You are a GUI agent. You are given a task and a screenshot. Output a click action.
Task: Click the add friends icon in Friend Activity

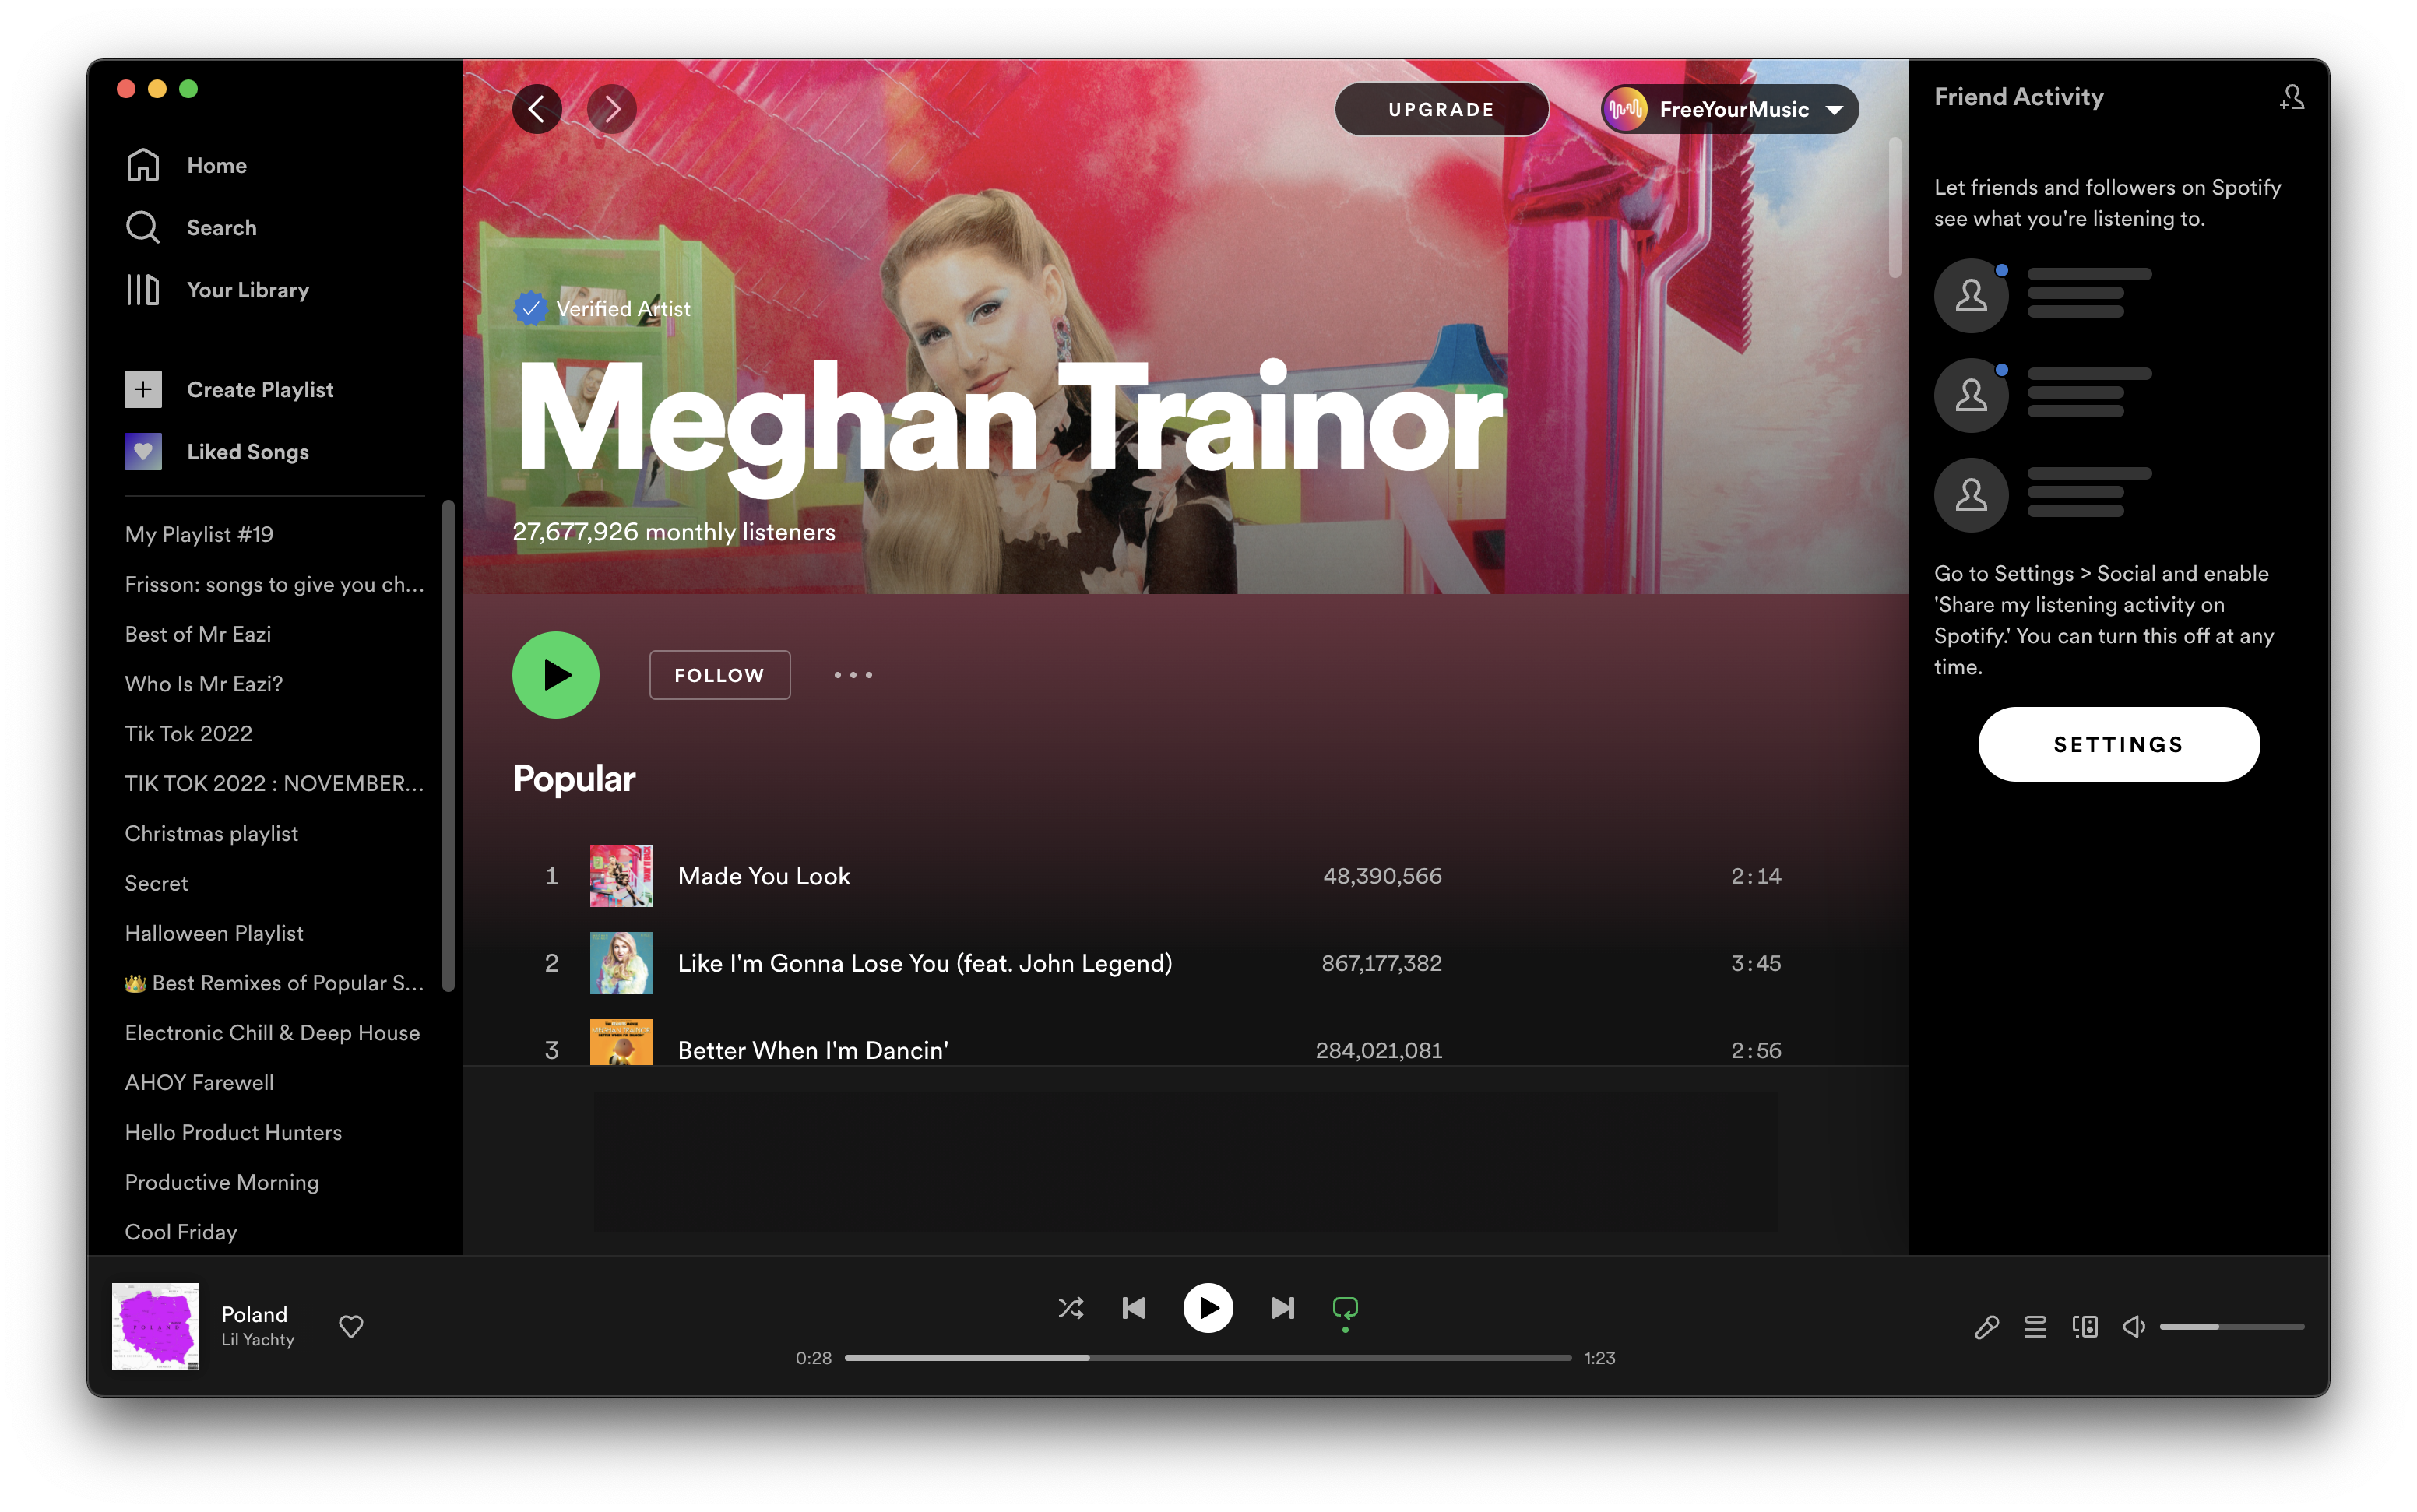click(2291, 97)
